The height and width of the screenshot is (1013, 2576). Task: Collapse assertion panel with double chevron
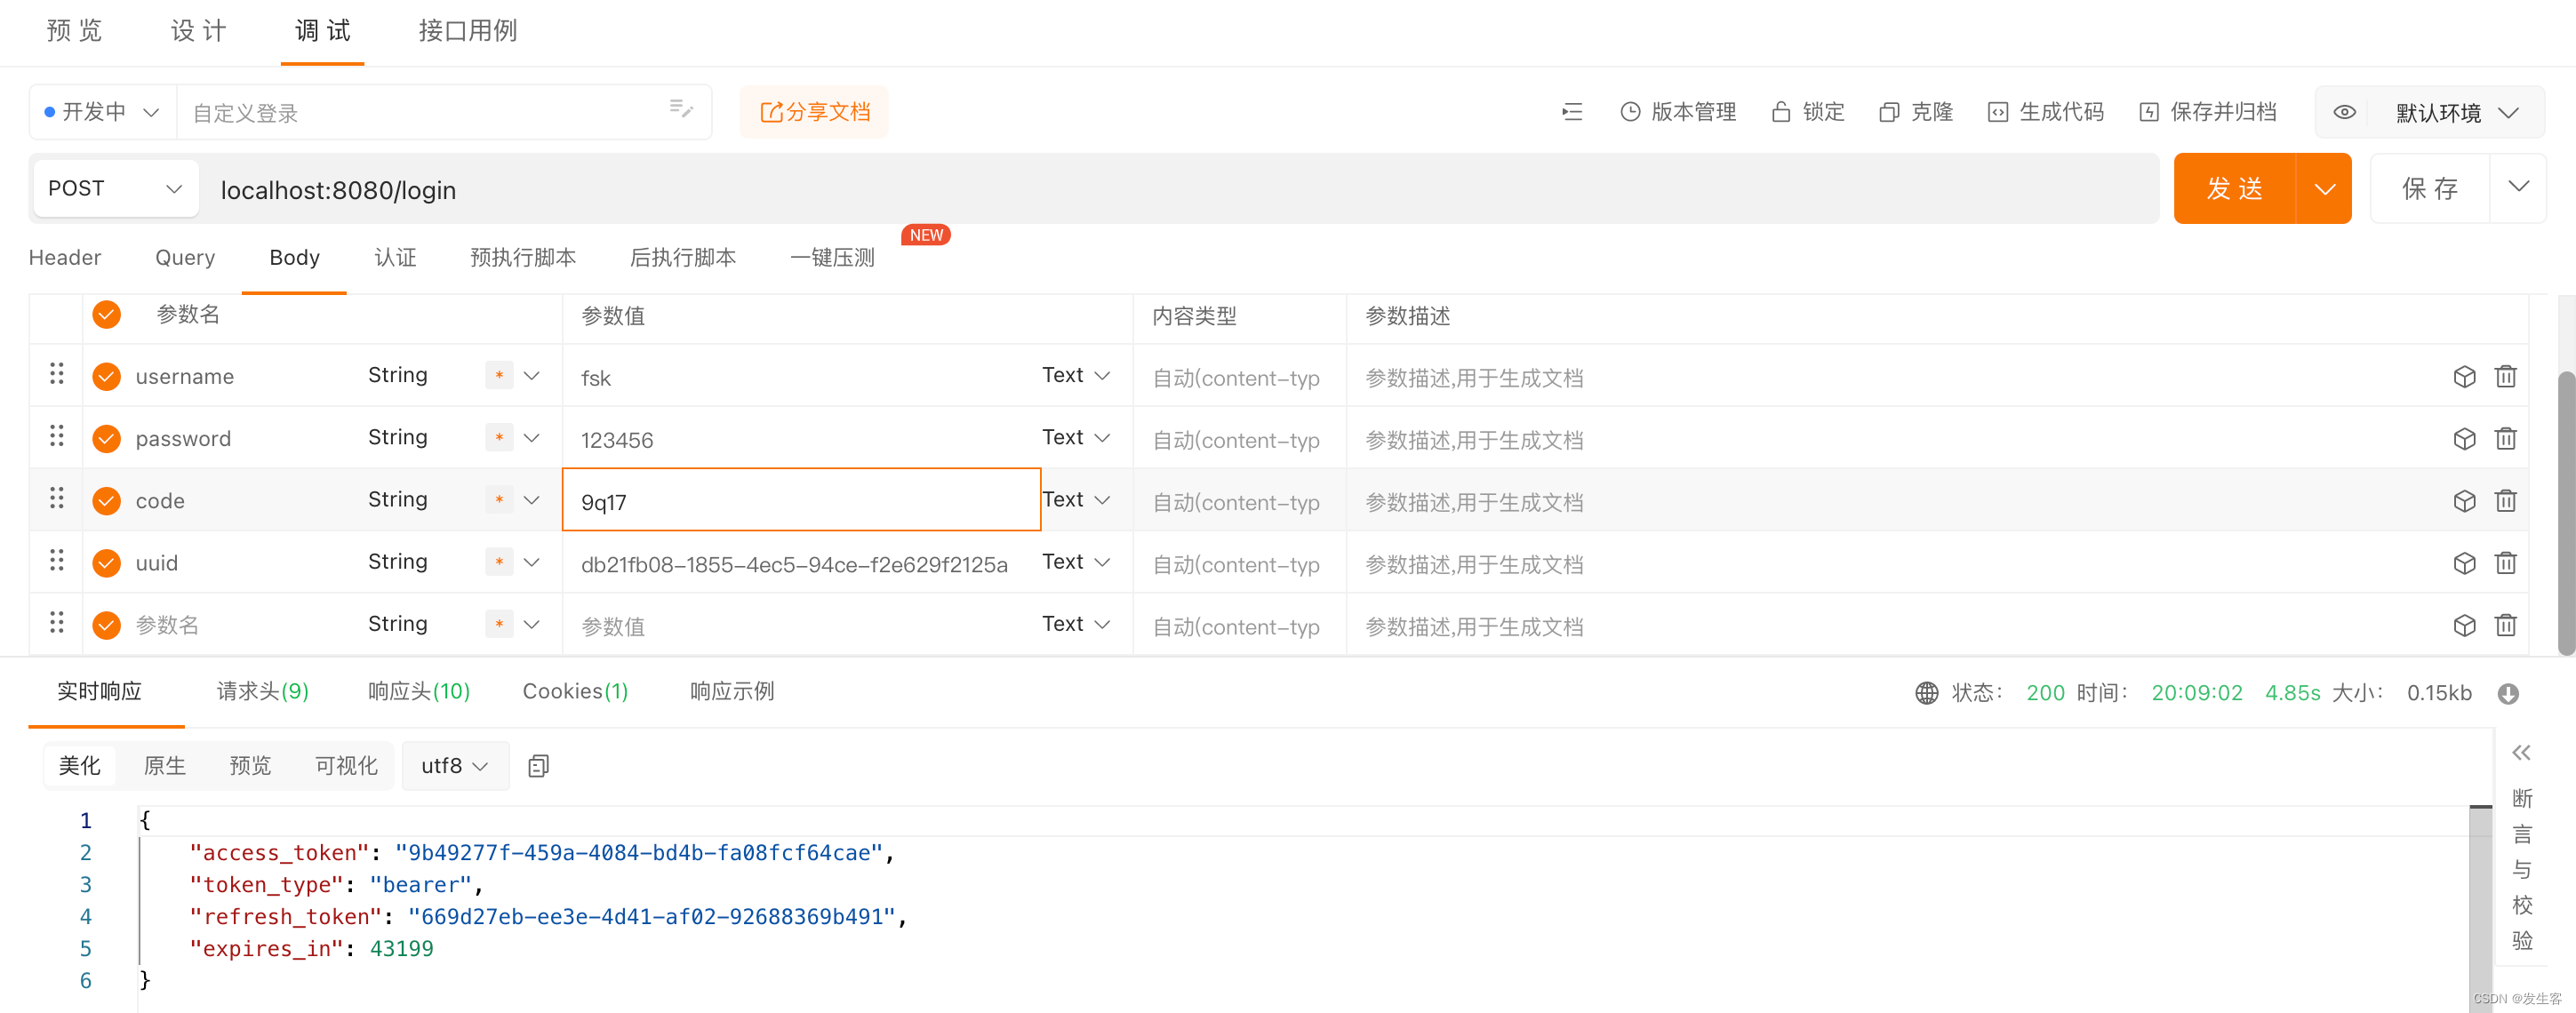2521,752
